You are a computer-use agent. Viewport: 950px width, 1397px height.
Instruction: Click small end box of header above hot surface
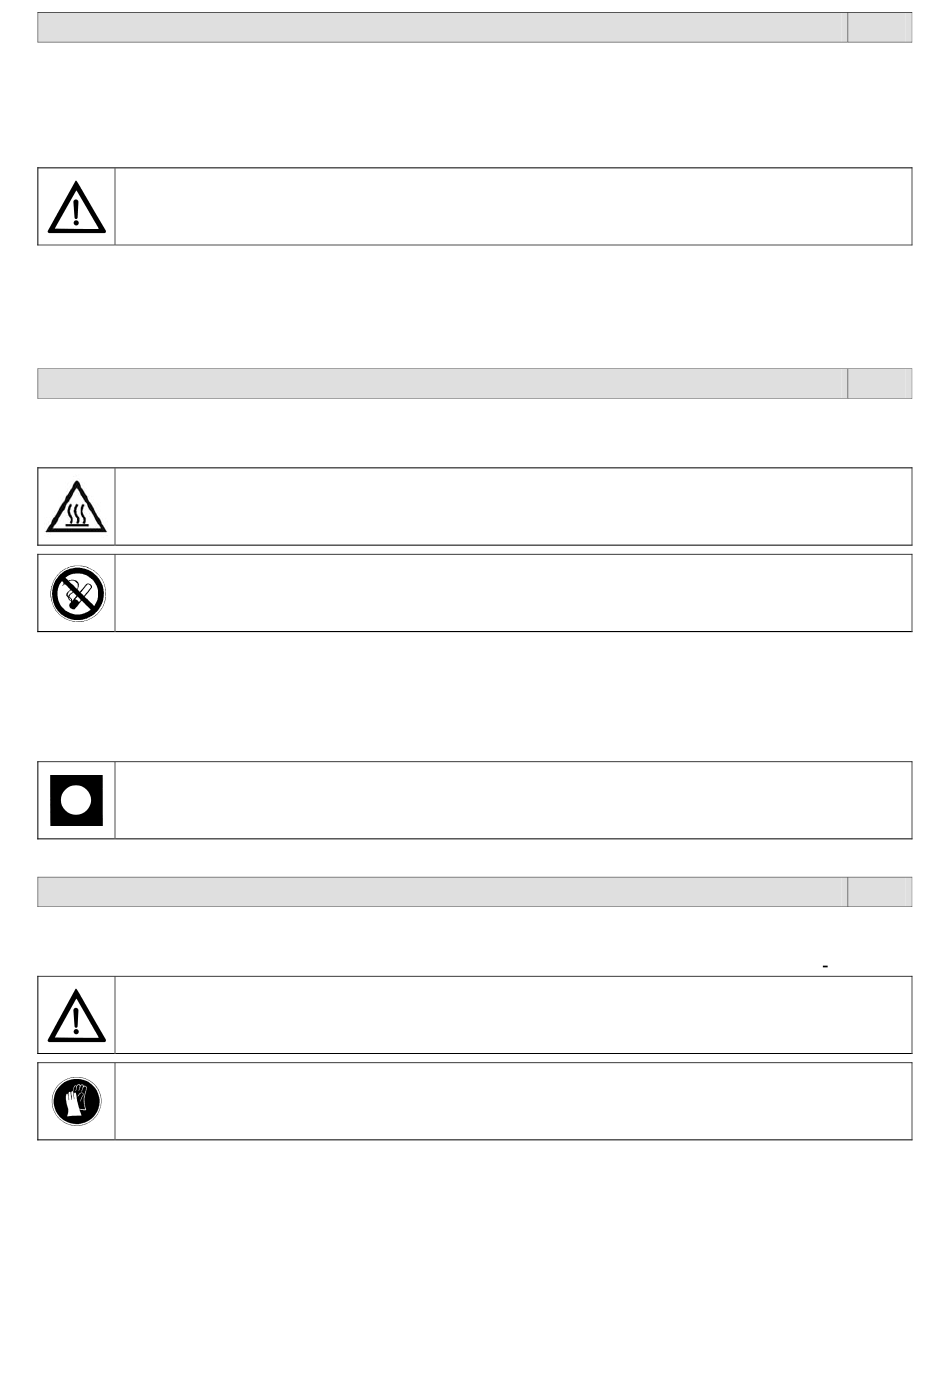pos(880,383)
